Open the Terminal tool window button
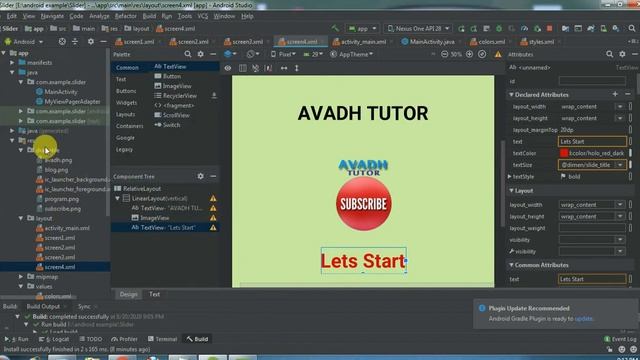The height and width of the screenshot is (360, 640). [162, 339]
